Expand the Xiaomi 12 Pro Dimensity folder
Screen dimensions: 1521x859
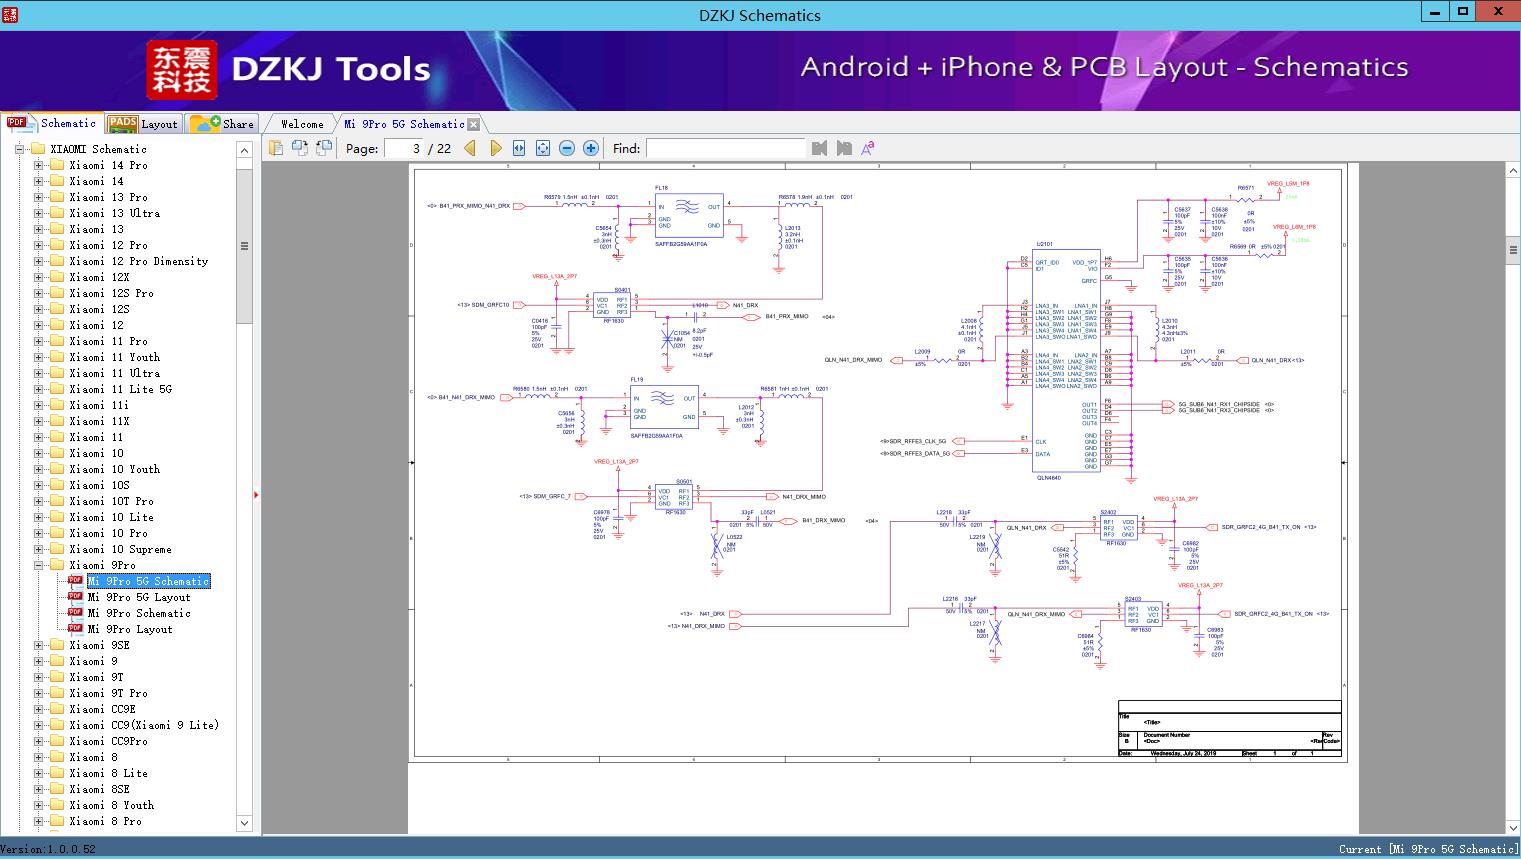(x=38, y=261)
